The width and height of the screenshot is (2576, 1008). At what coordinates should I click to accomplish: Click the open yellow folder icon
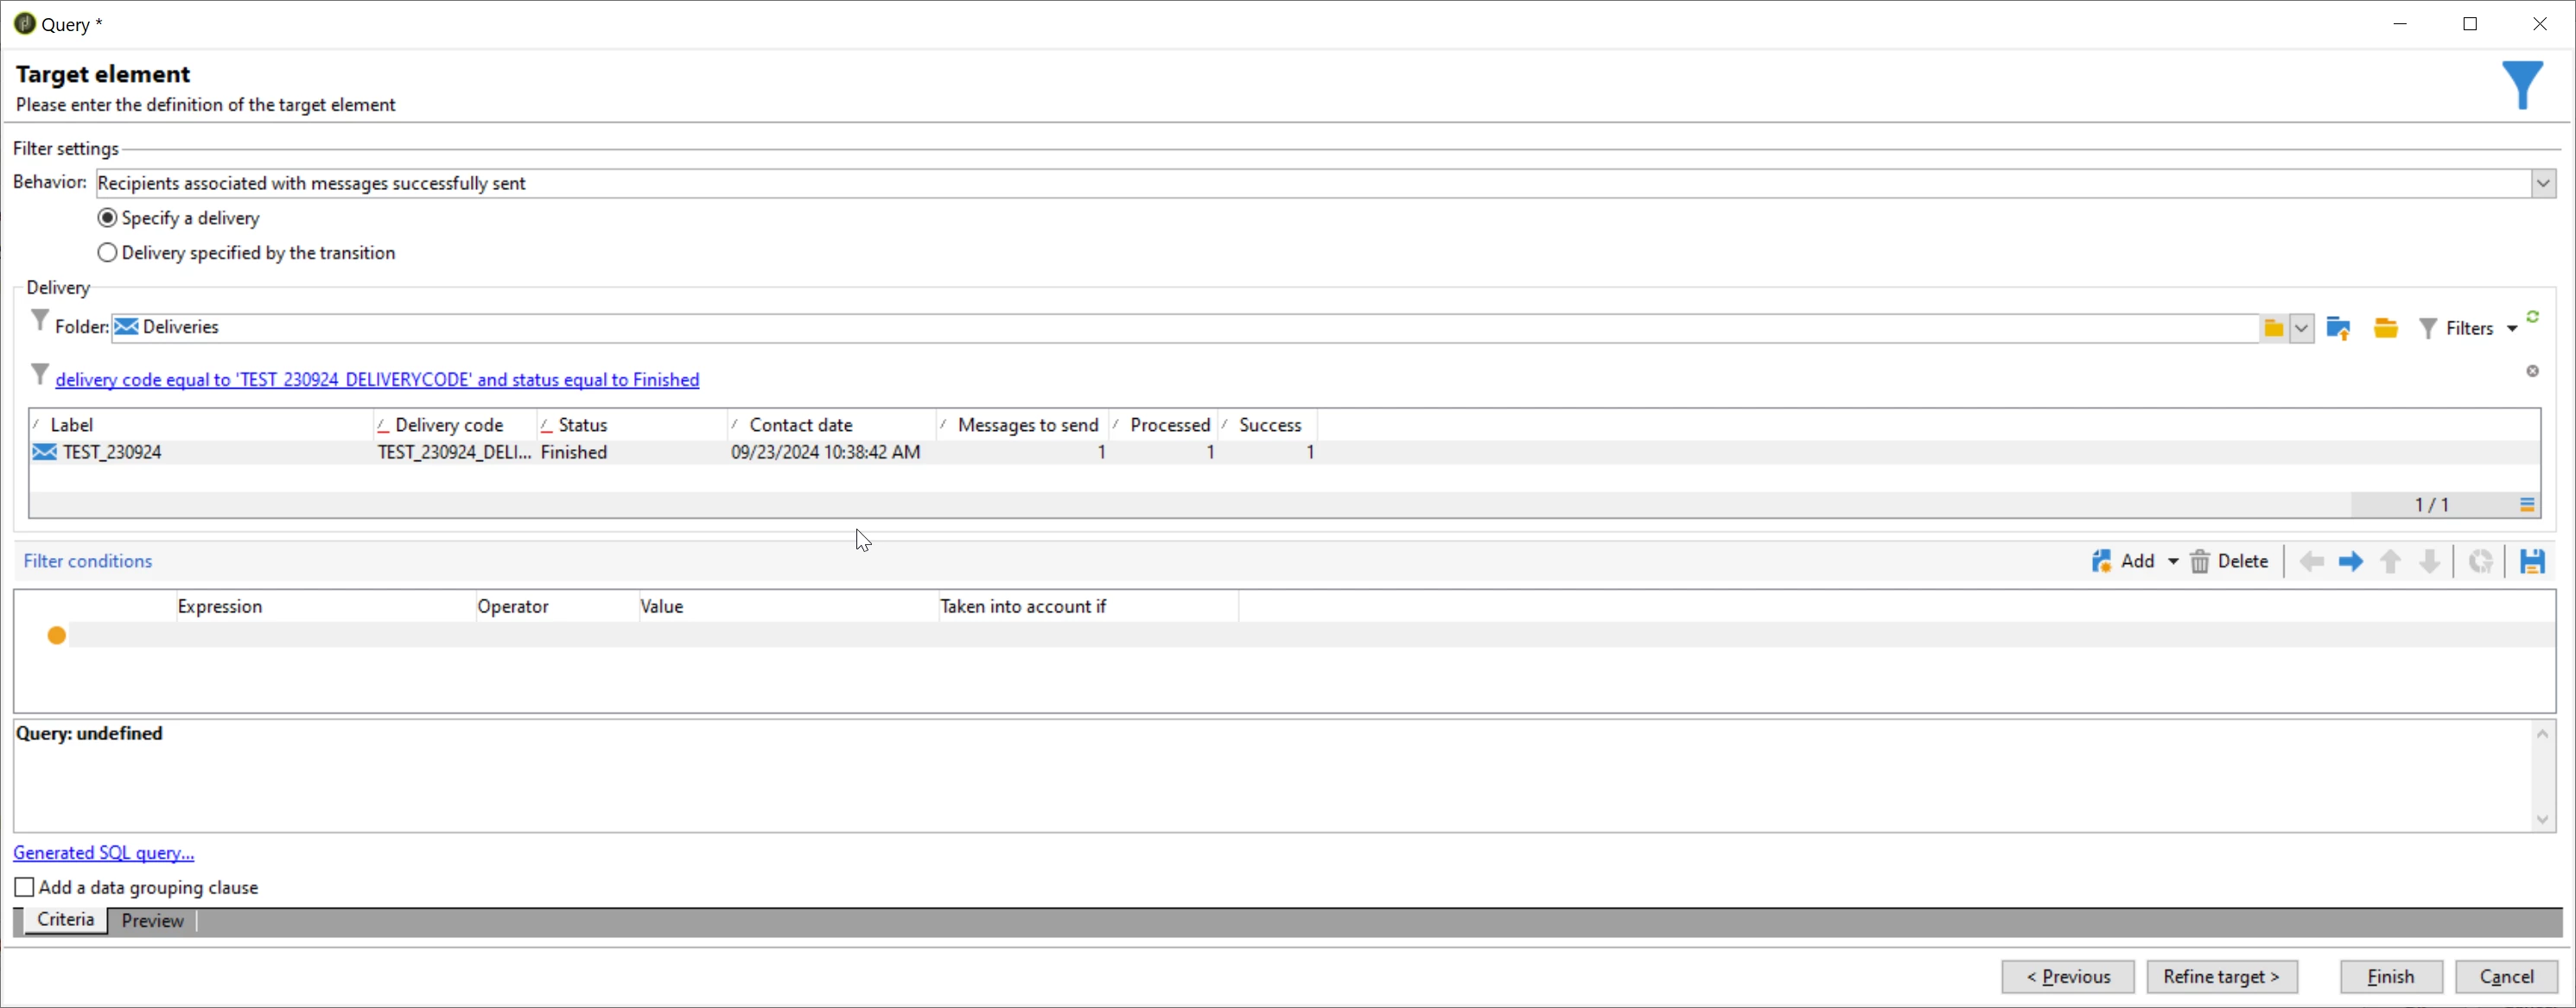click(x=2386, y=328)
